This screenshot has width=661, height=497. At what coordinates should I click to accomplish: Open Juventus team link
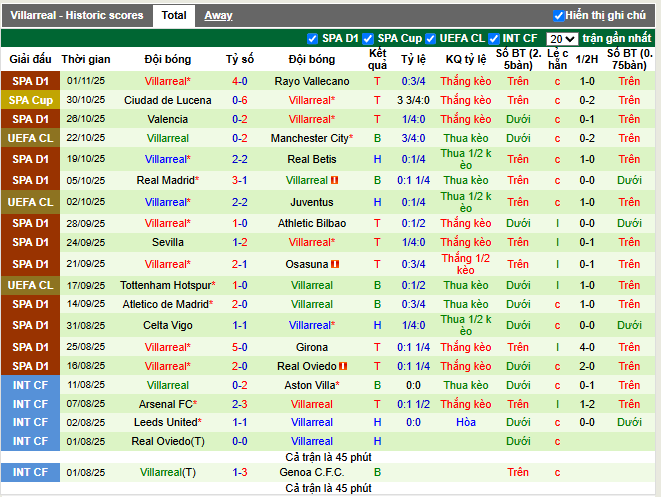pos(312,202)
